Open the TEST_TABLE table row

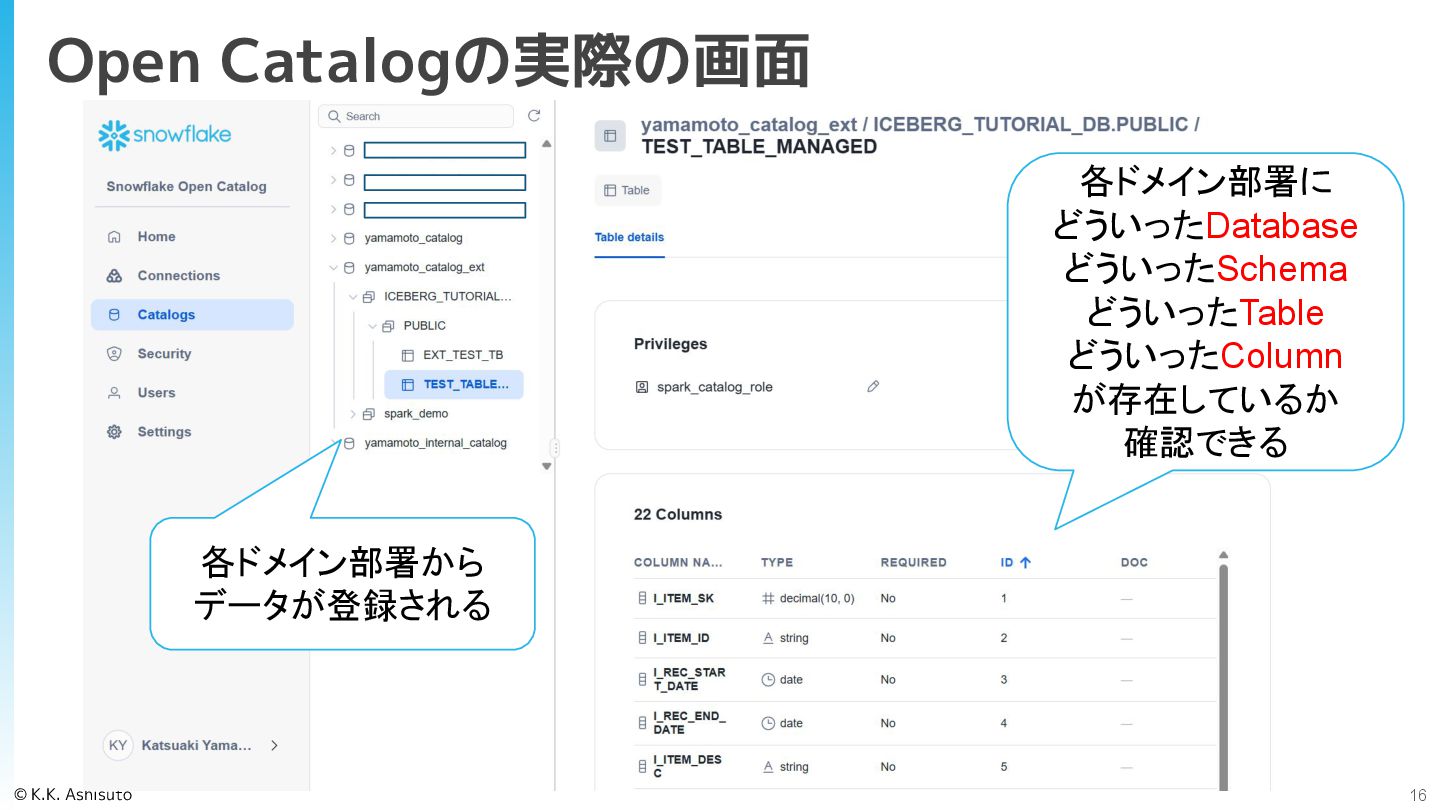pyautogui.click(x=454, y=384)
